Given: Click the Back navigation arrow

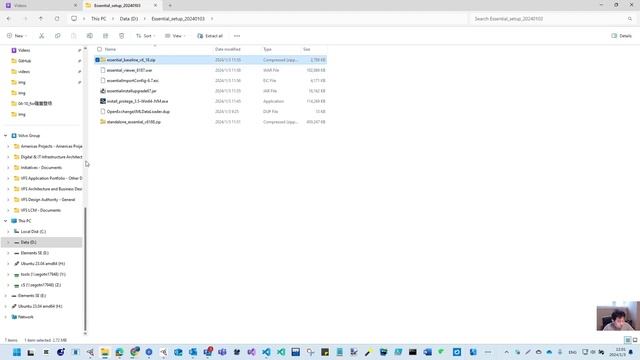Looking at the screenshot, I should click(9, 19).
